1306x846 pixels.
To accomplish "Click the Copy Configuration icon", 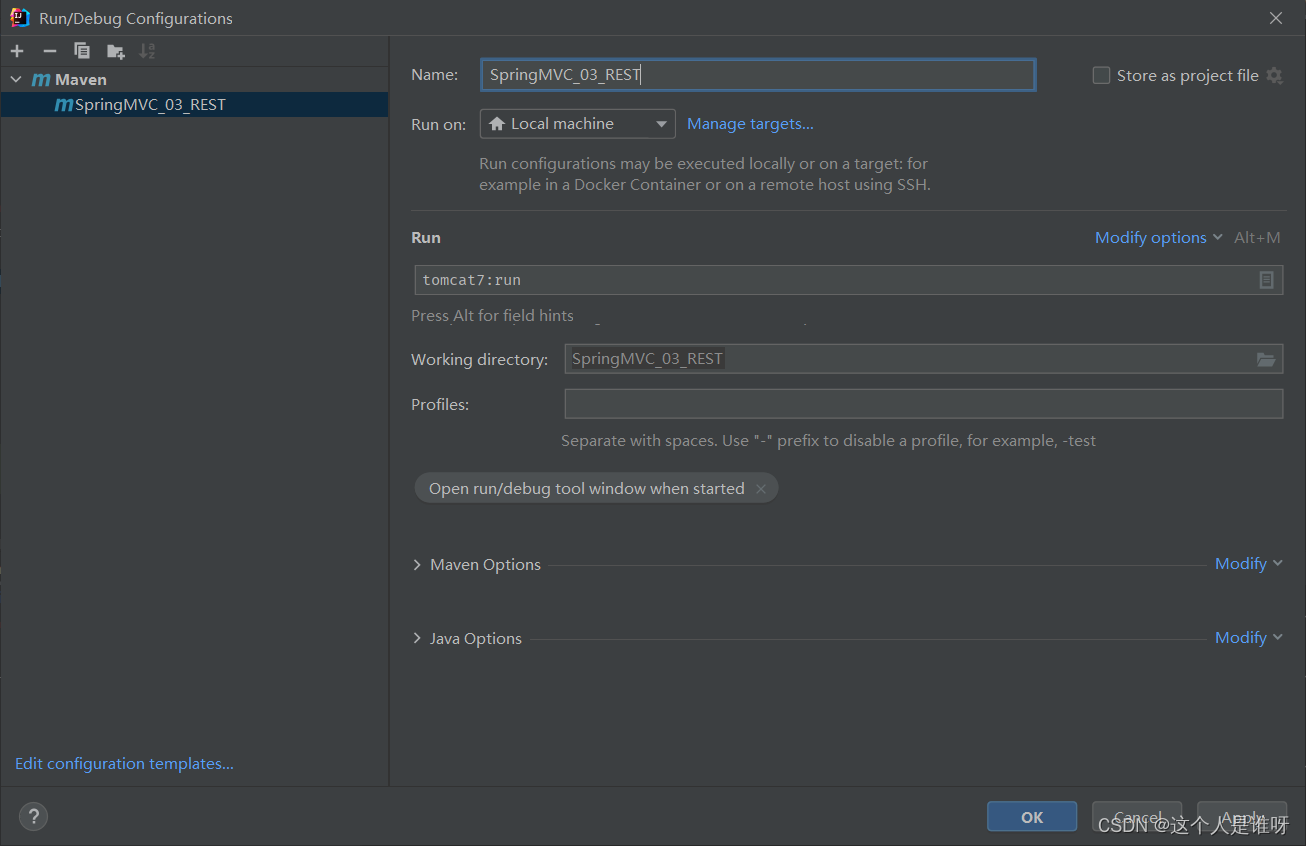I will 82,51.
